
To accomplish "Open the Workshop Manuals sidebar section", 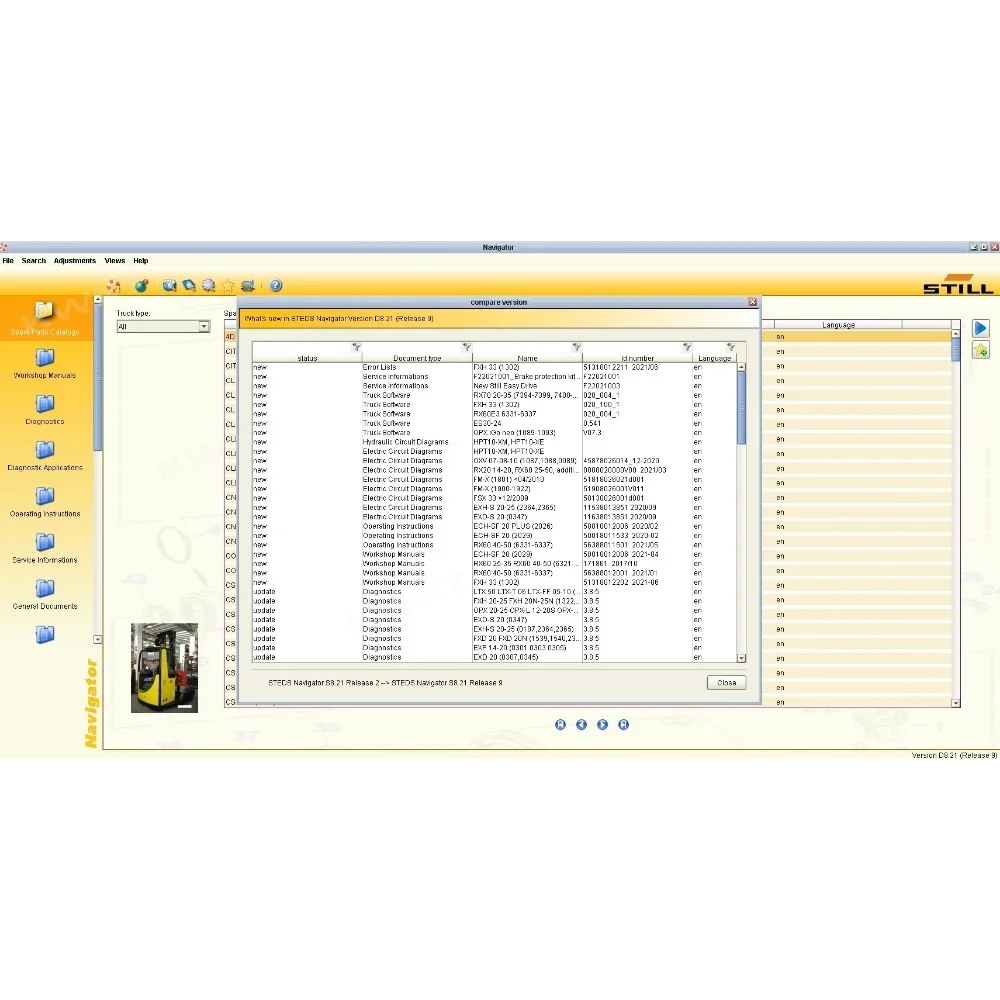I will point(45,364).
